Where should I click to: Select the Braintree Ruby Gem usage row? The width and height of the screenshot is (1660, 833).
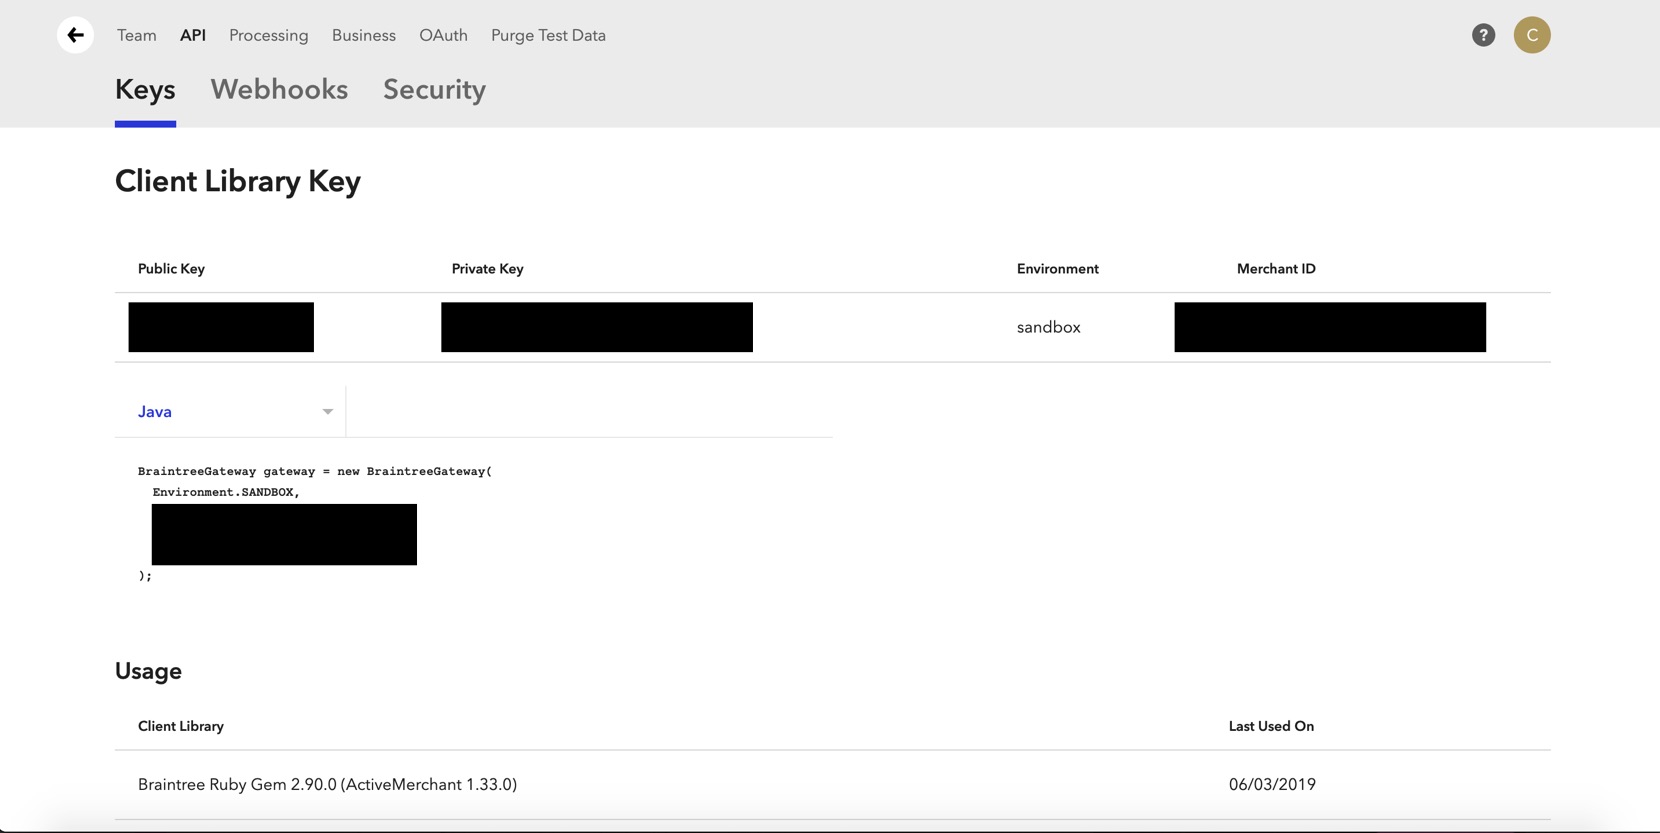(x=327, y=785)
